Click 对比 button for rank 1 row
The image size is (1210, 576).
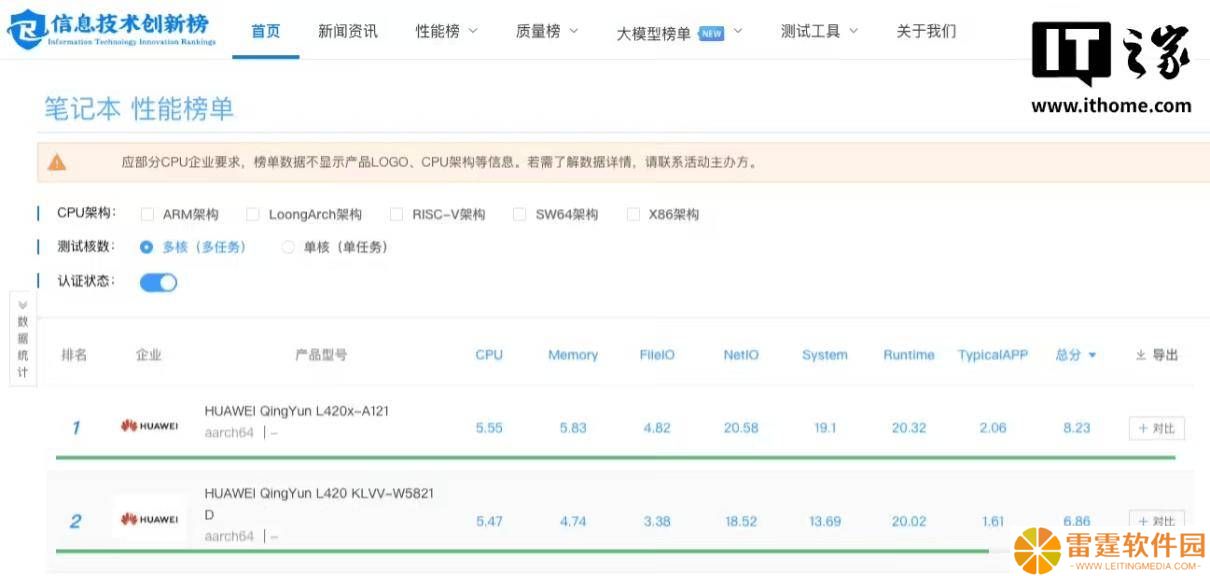pyautogui.click(x=1157, y=428)
